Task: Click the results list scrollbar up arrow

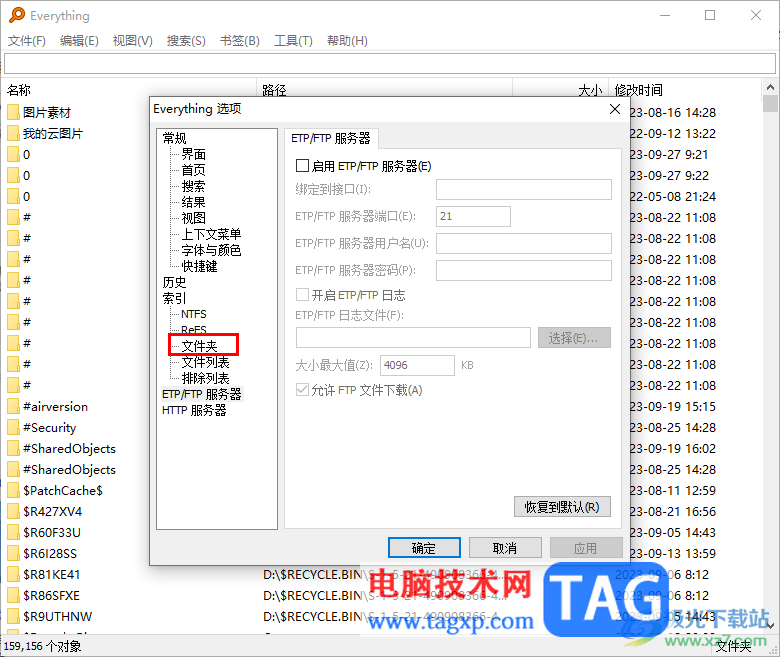Action: pyautogui.click(x=770, y=88)
